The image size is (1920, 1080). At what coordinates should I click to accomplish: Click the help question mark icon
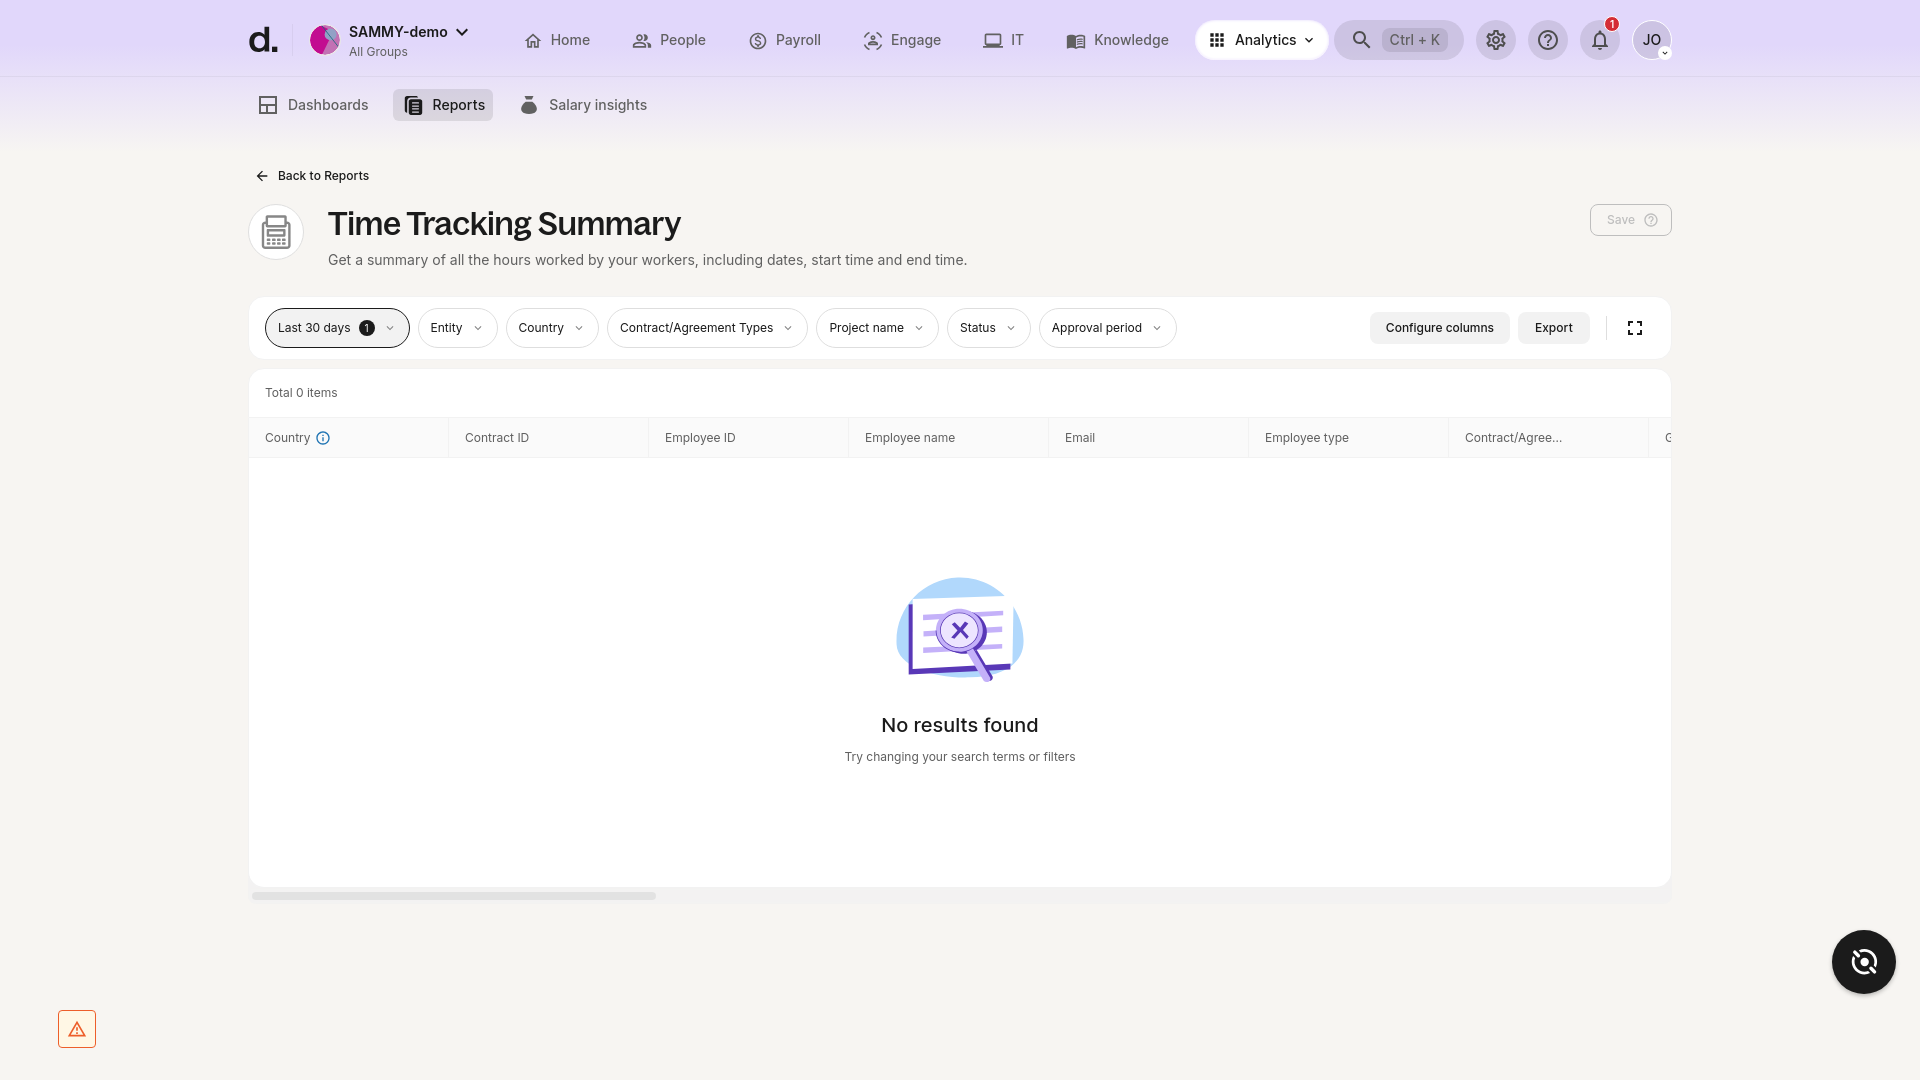(x=1548, y=40)
